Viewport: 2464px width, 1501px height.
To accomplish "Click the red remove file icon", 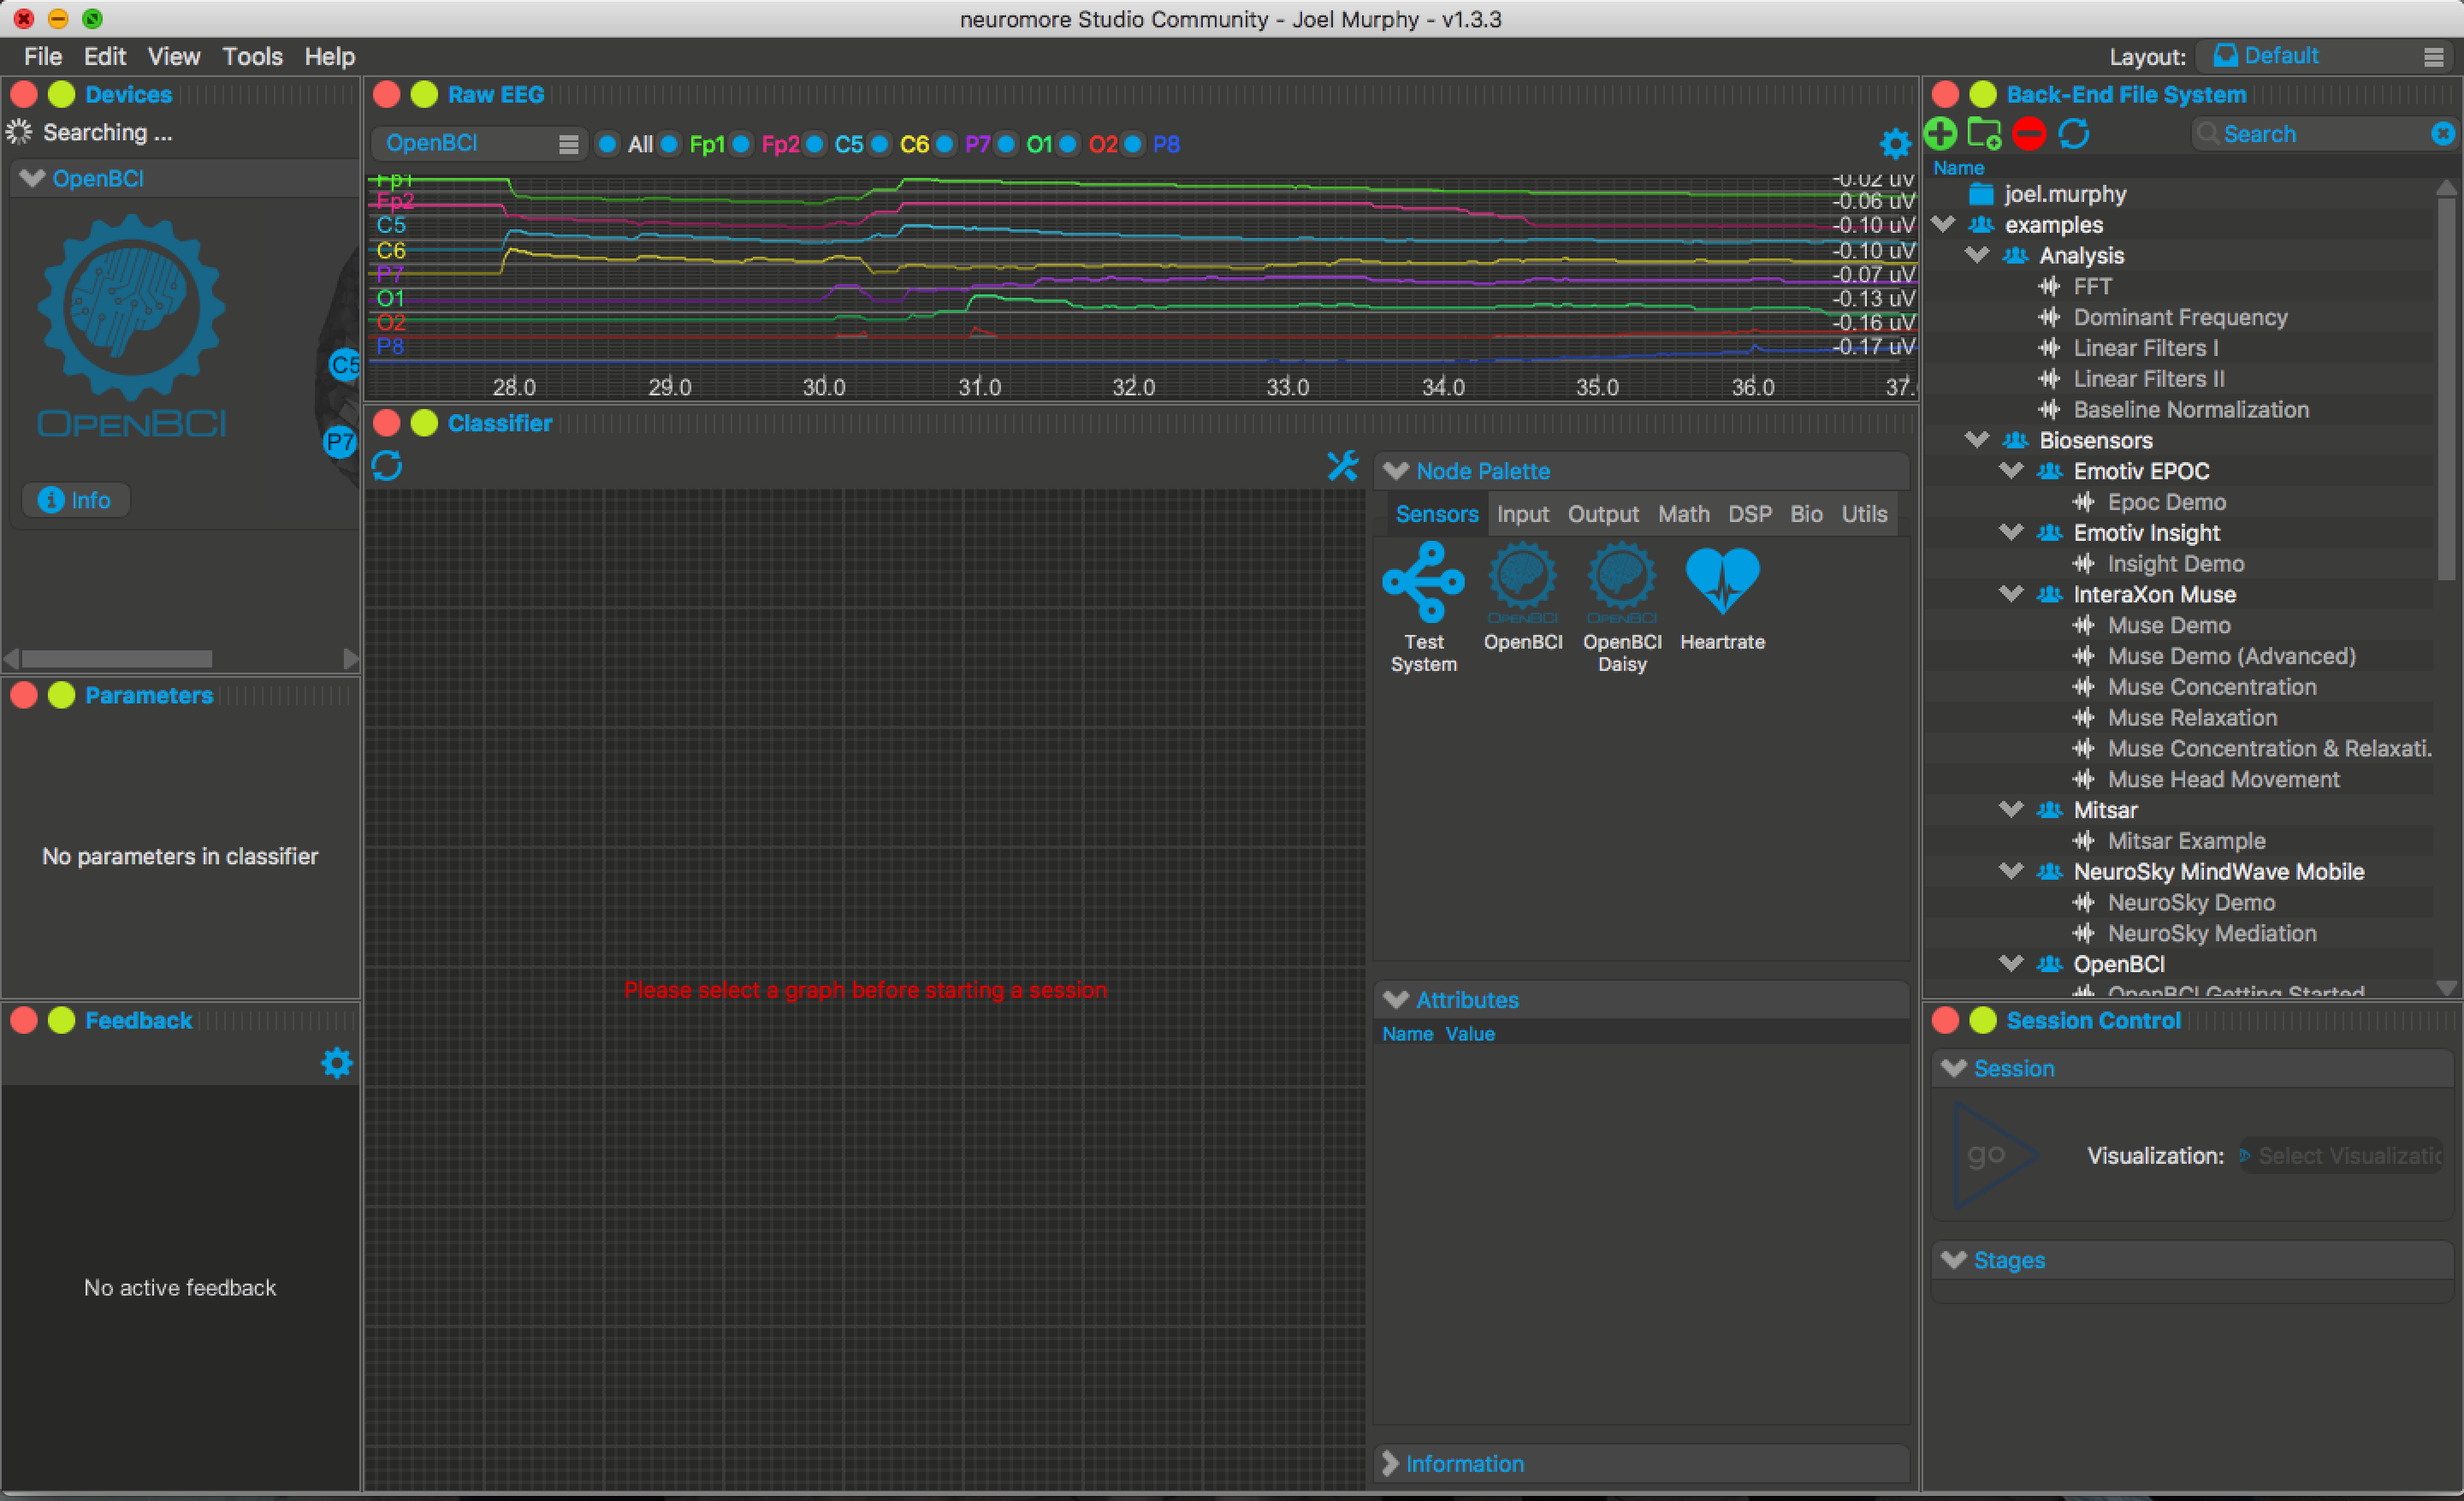I will click(x=2028, y=134).
